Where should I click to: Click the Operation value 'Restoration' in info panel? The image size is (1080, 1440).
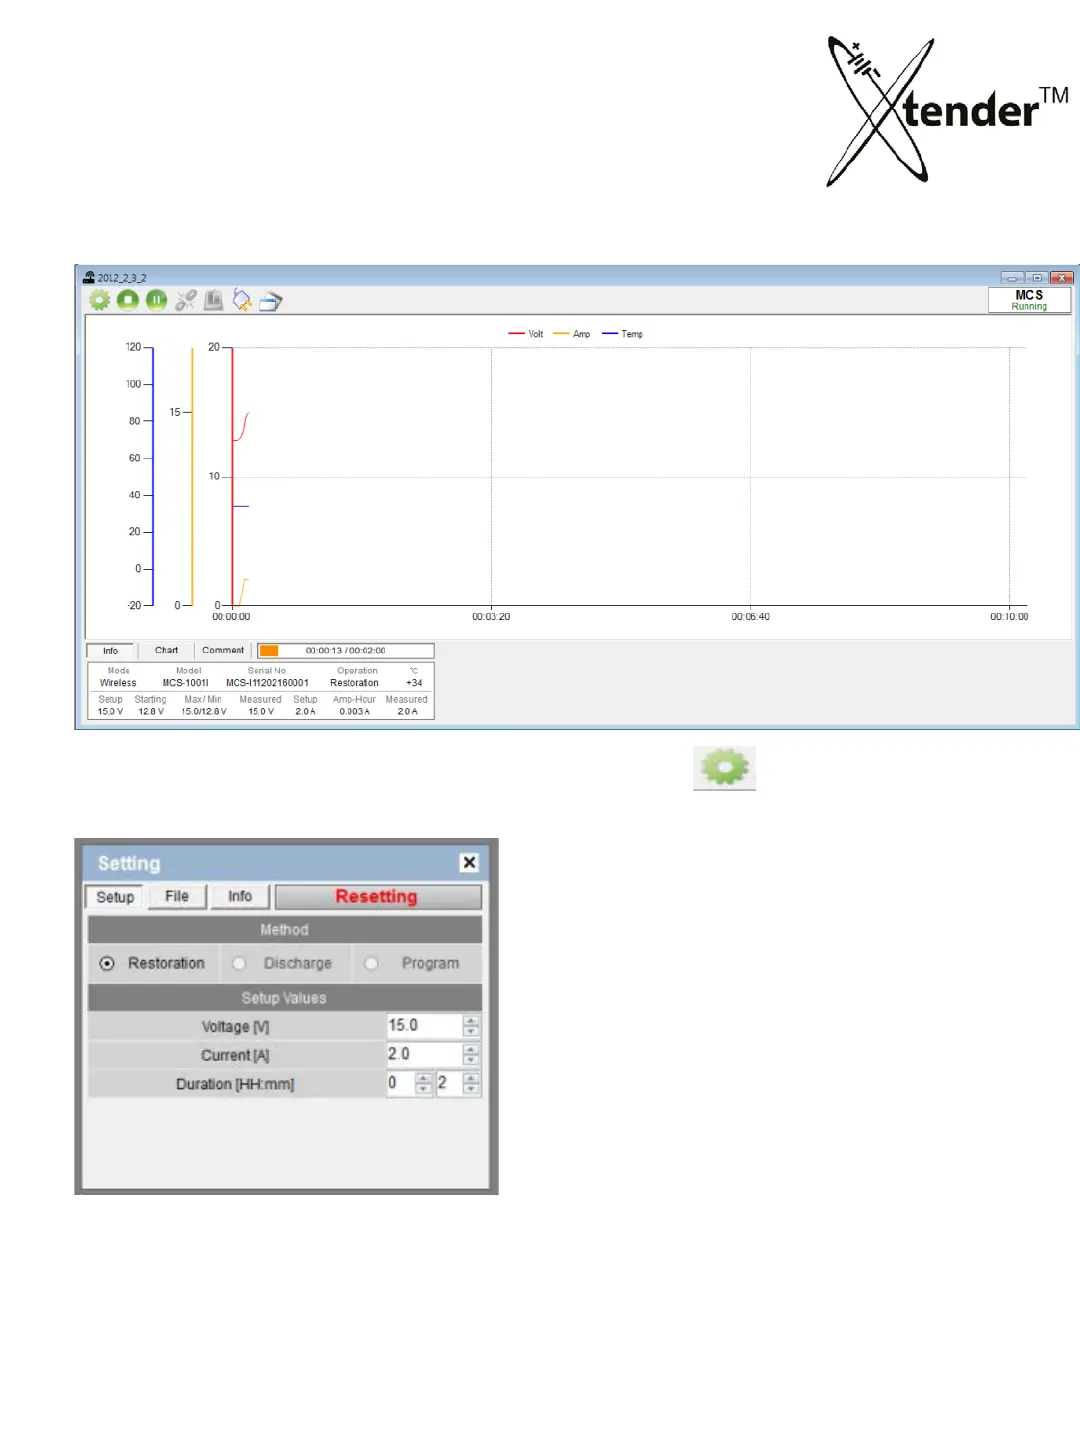pos(354,684)
